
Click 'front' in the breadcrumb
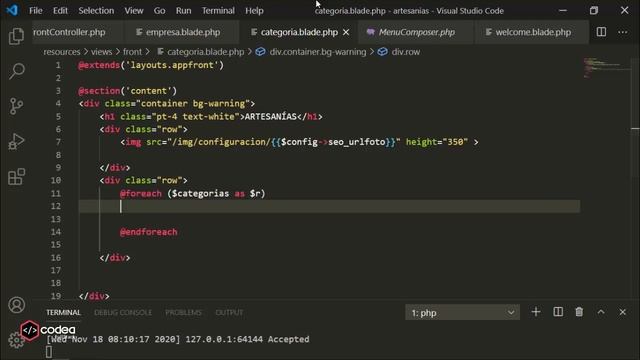point(132,52)
